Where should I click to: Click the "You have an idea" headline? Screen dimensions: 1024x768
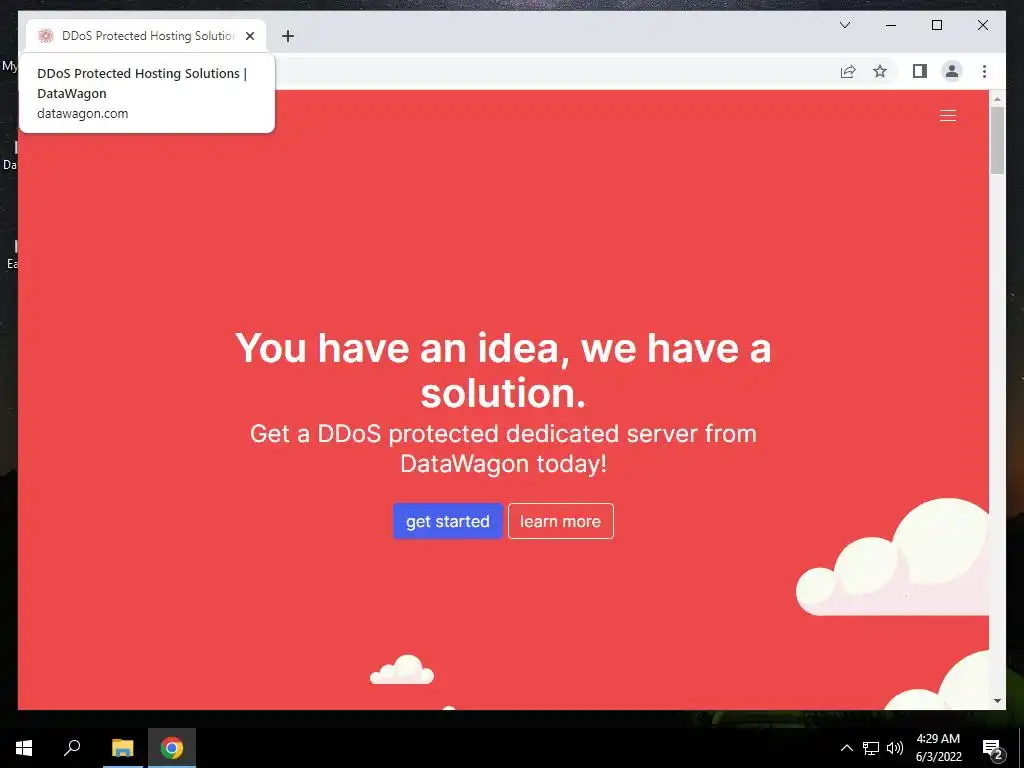[503, 370]
